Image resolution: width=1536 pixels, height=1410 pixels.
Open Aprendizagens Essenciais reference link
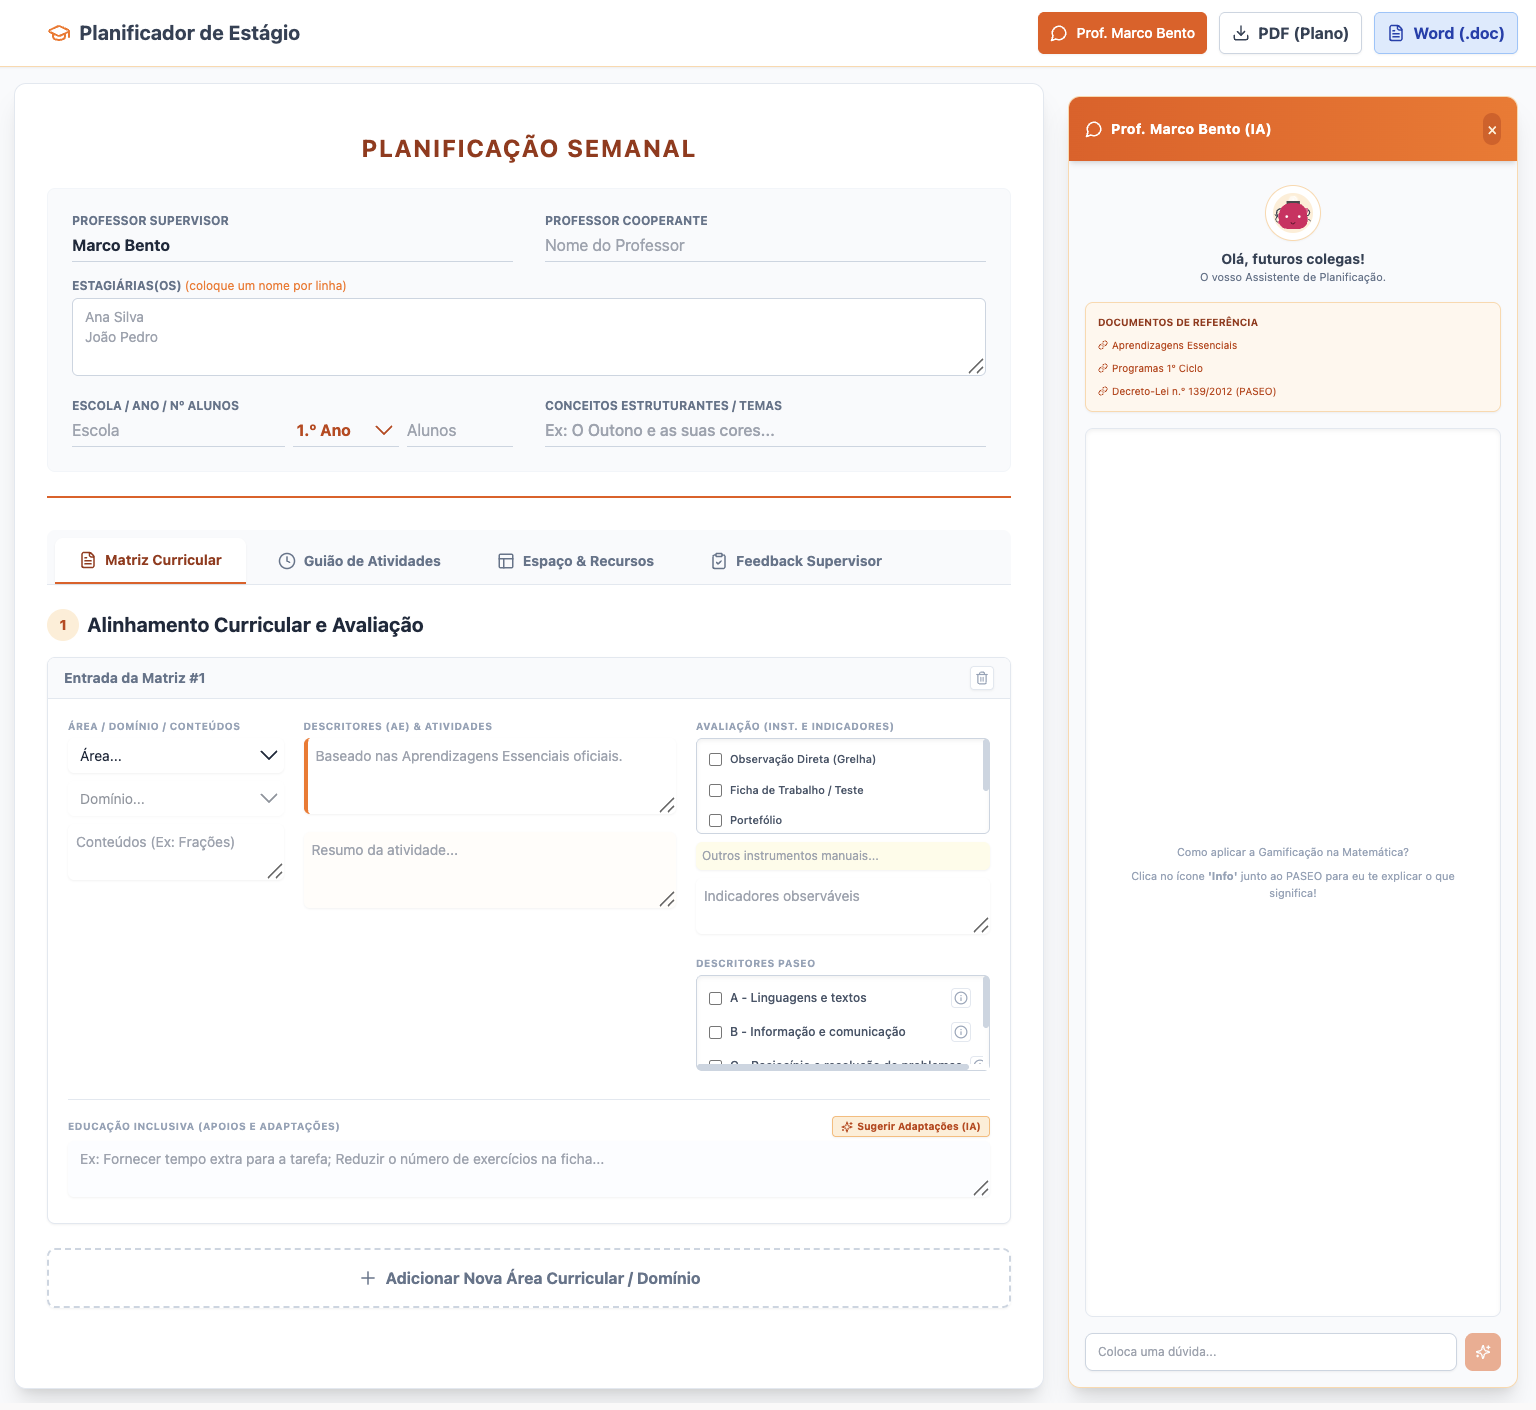point(1168,346)
